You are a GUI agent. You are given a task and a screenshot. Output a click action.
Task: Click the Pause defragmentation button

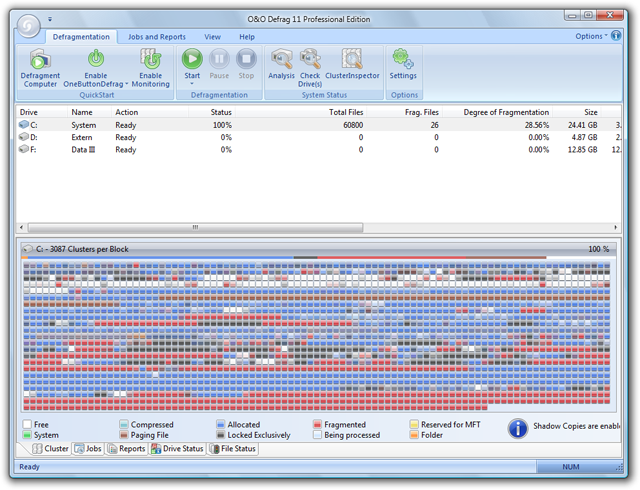coord(219,59)
